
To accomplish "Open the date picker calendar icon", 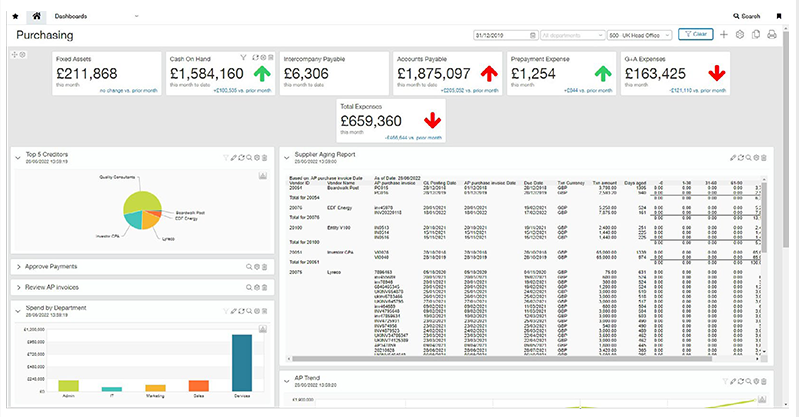I will coord(533,35).
